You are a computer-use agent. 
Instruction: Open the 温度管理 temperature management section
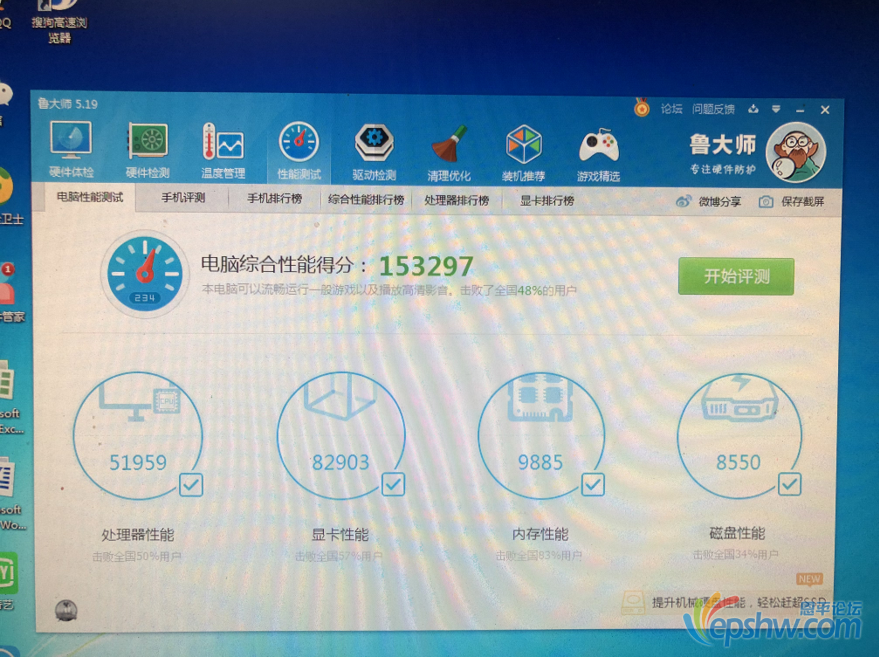click(x=223, y=150)
